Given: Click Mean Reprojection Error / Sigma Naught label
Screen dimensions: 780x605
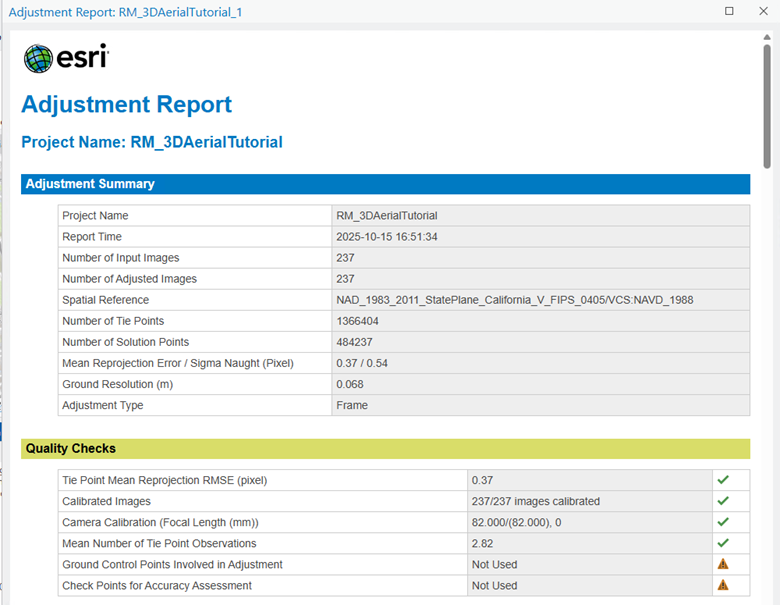Looking at the screenshot, I should click(178, 363).
